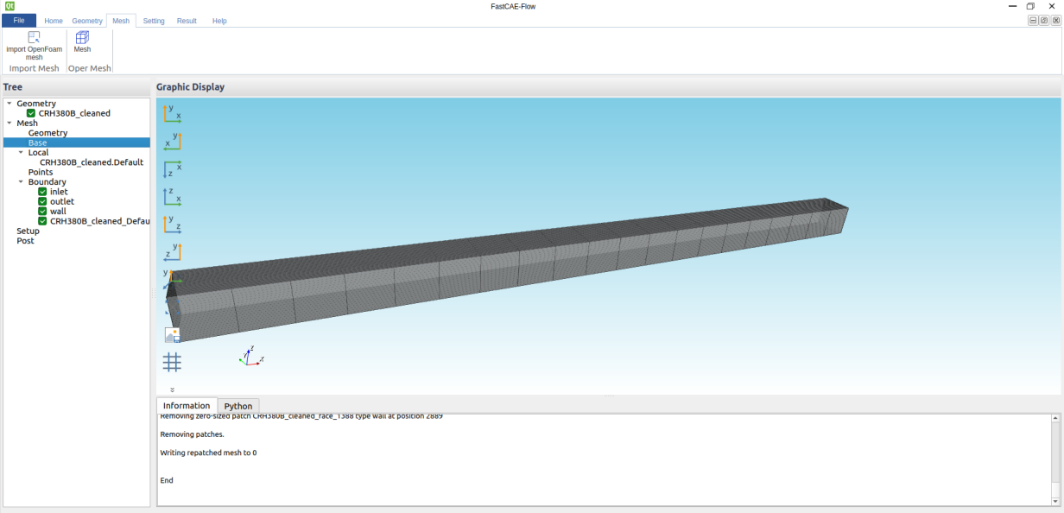Click the 'Removing patches.' log line
The image size is (1064, 513).
(192, 434)
